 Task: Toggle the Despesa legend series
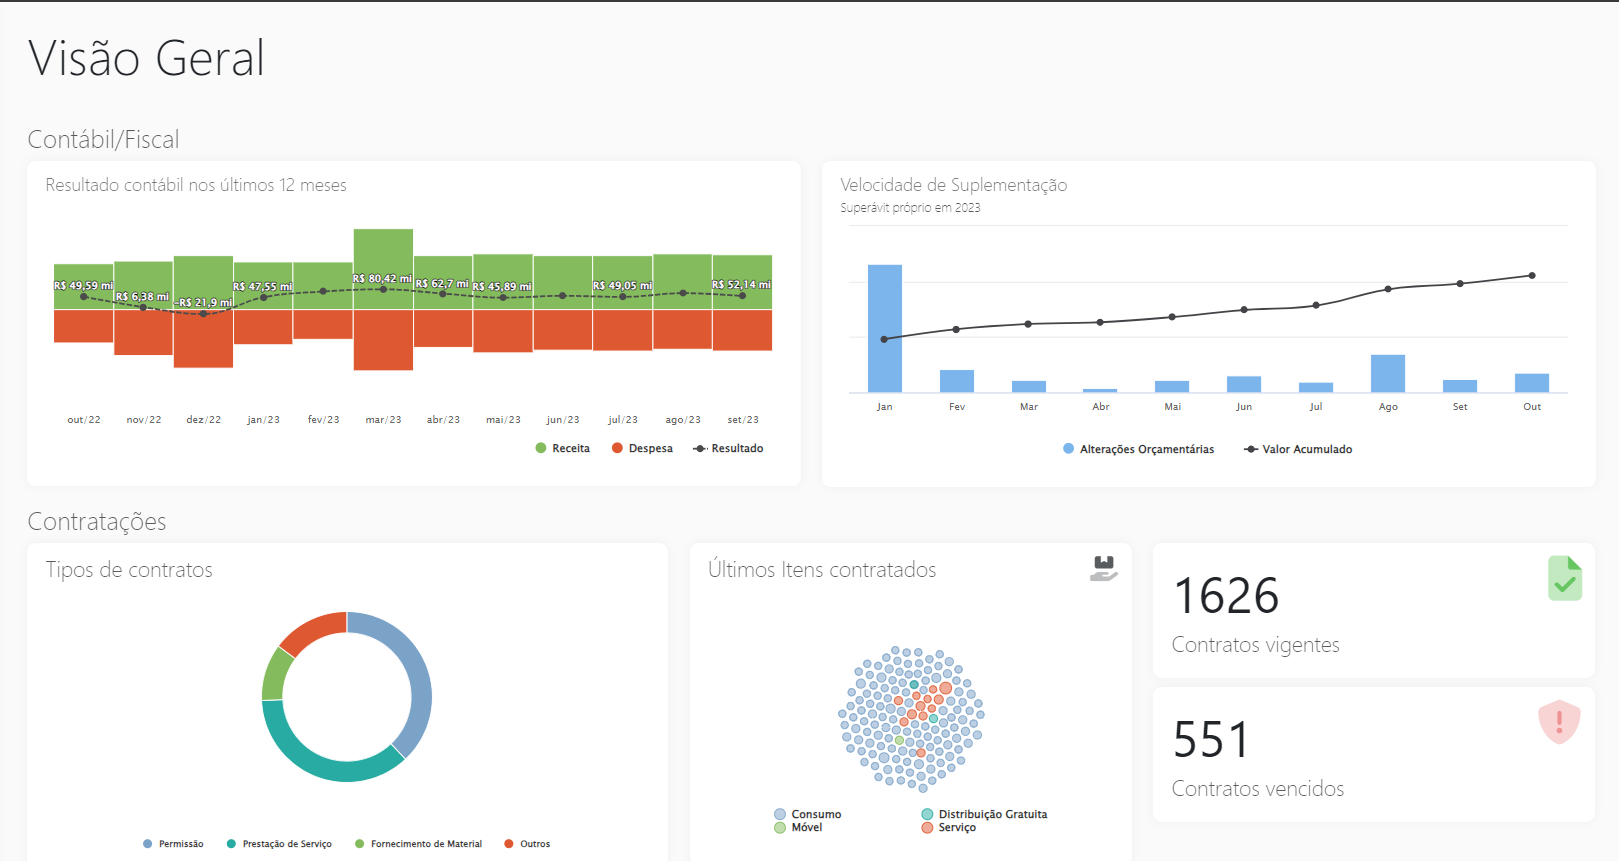point(642,449)
